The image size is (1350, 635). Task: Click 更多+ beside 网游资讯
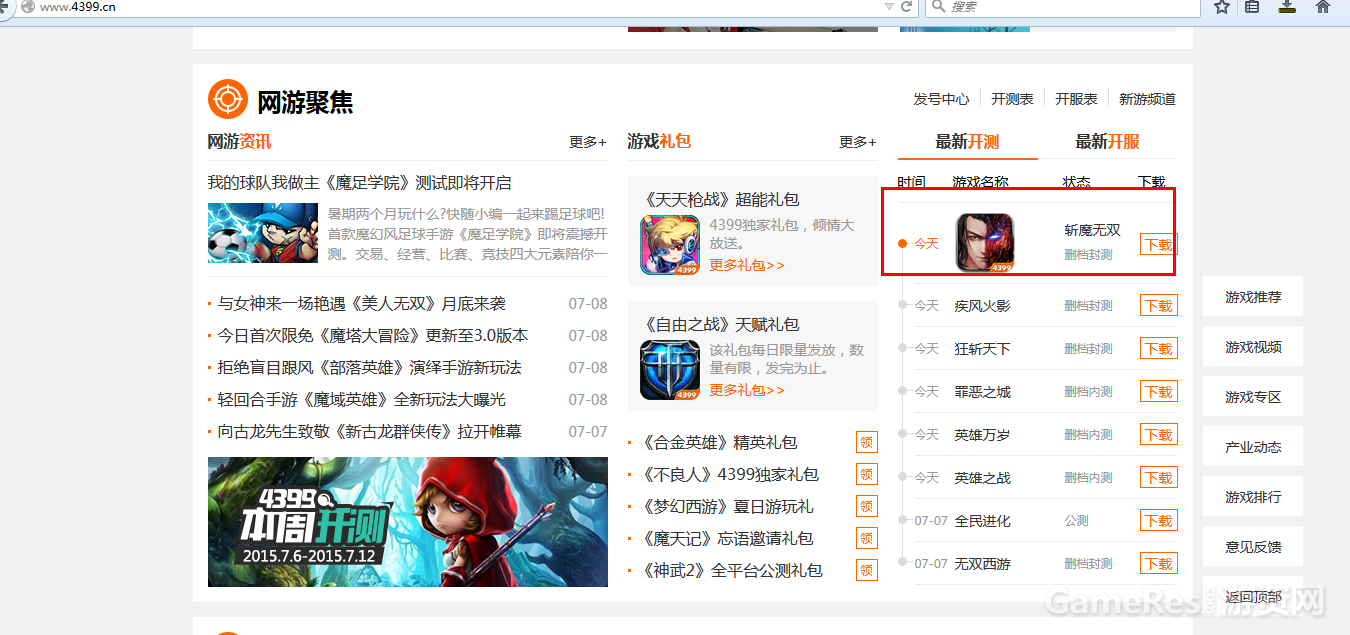588,142
